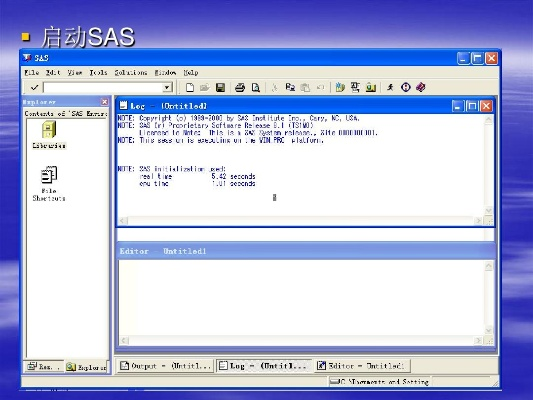Click the Save diskette toolbar icon
This screenshot has width=533, height=400.
(x=220, y=87)
